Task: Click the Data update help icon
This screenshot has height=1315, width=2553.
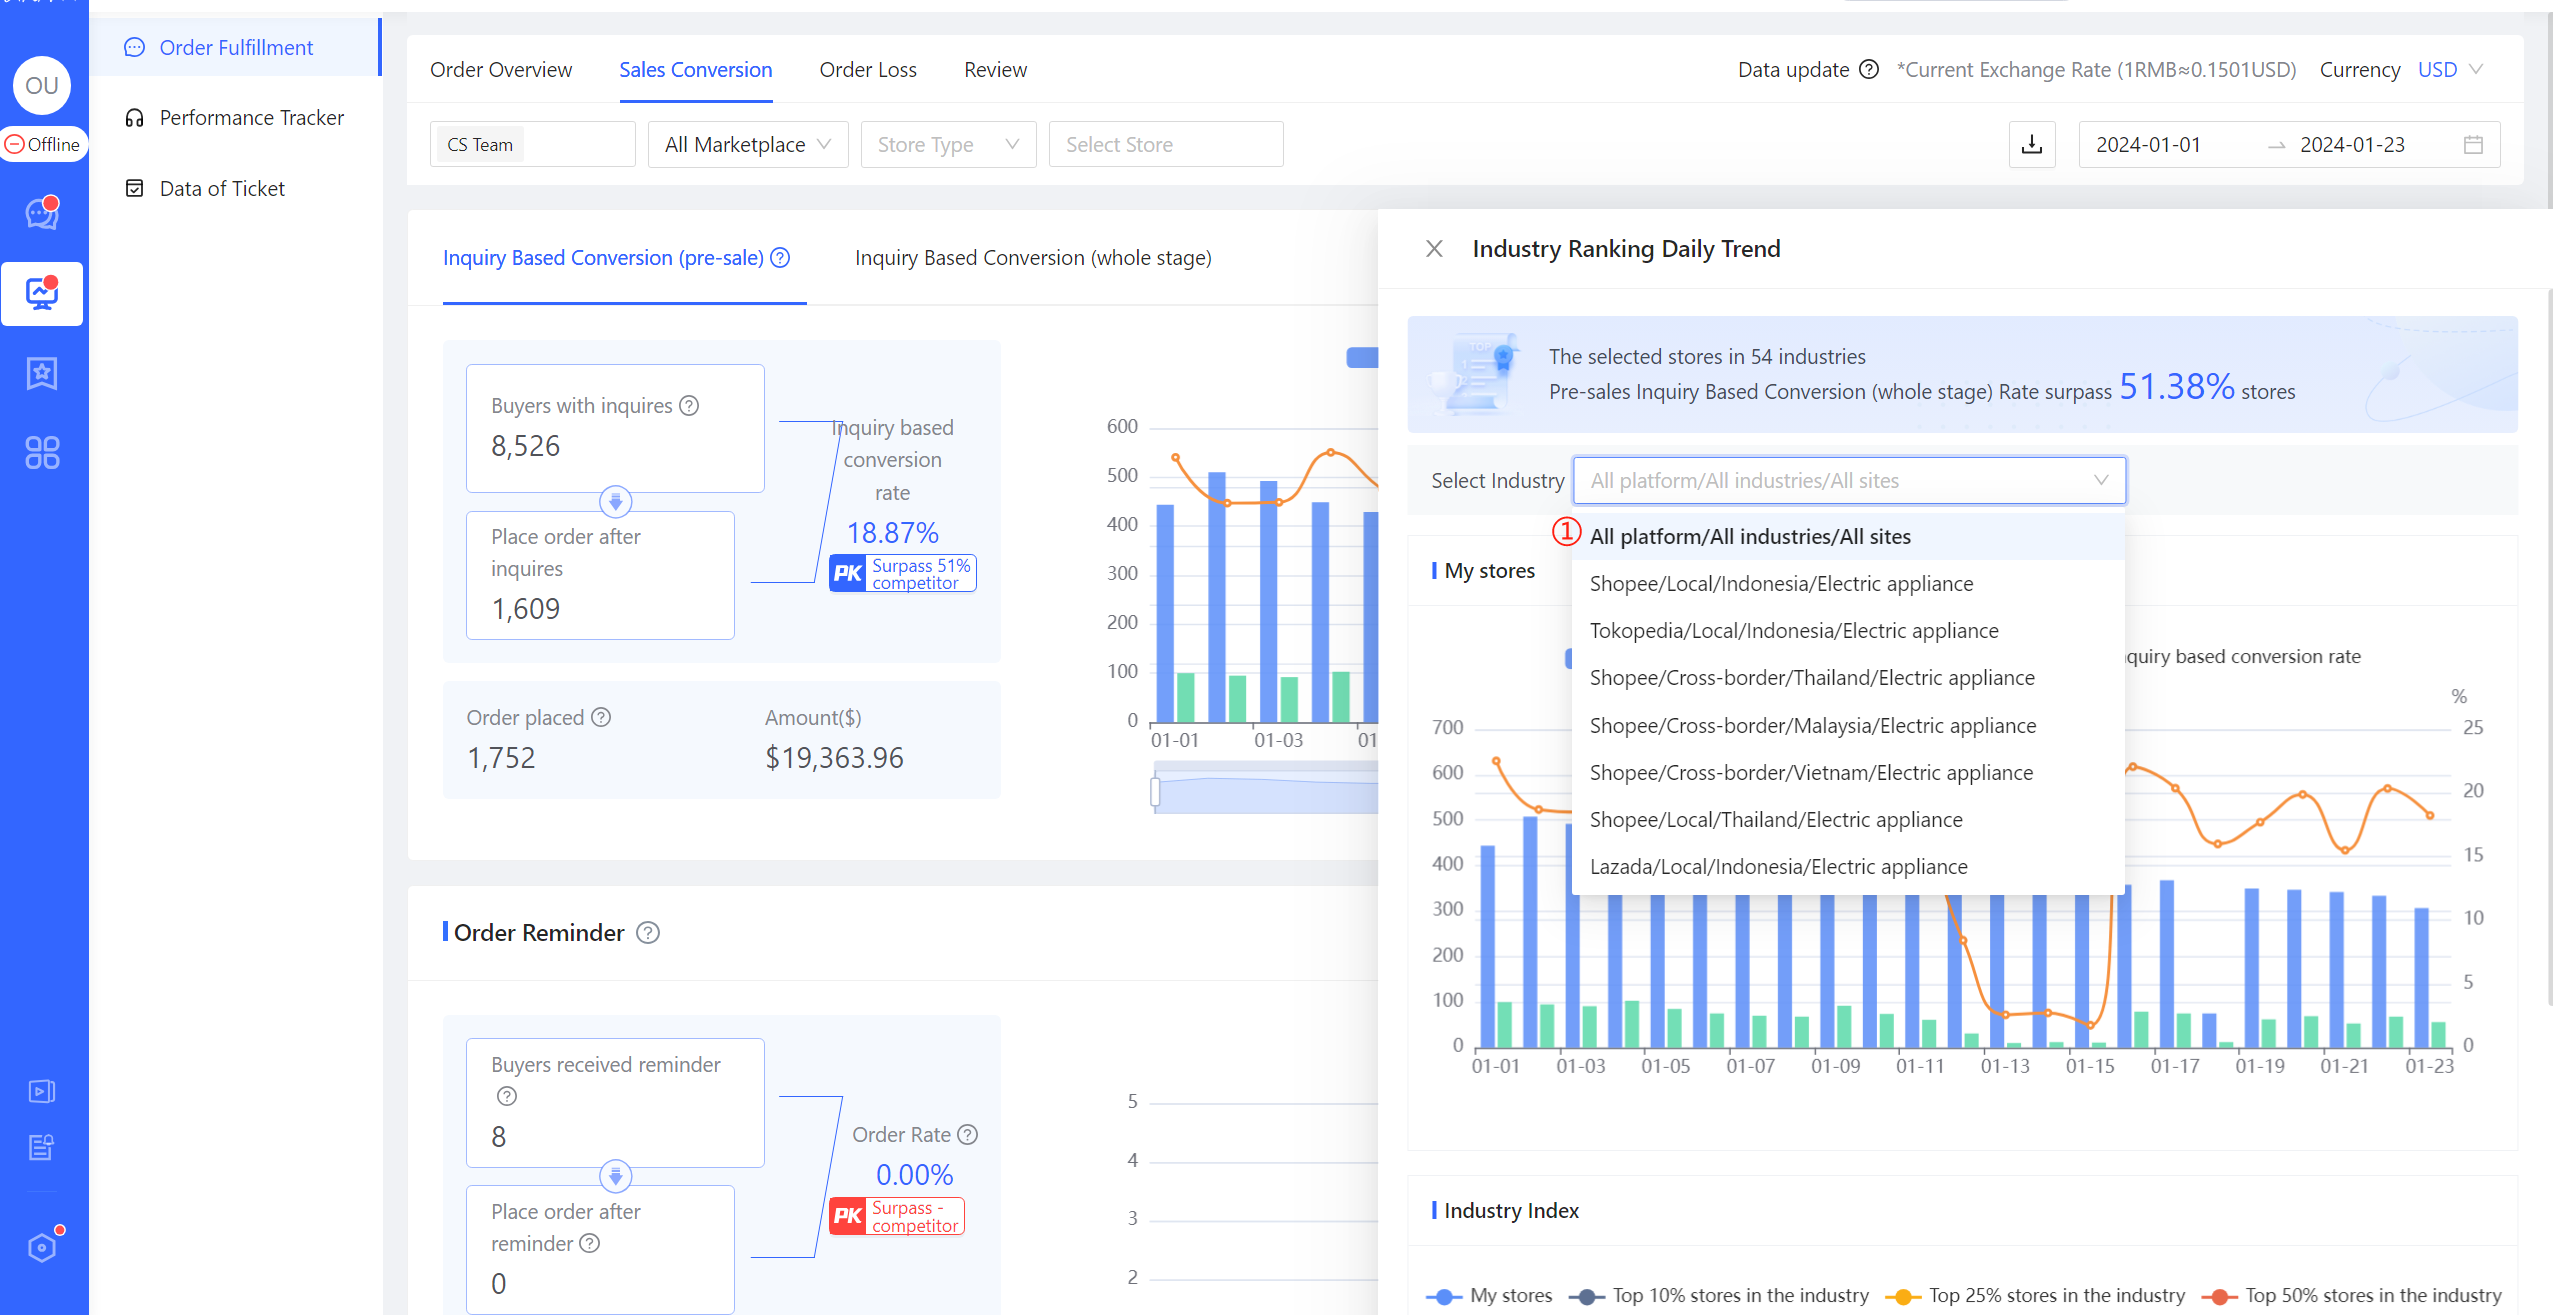Action: tap(1868, 70)
